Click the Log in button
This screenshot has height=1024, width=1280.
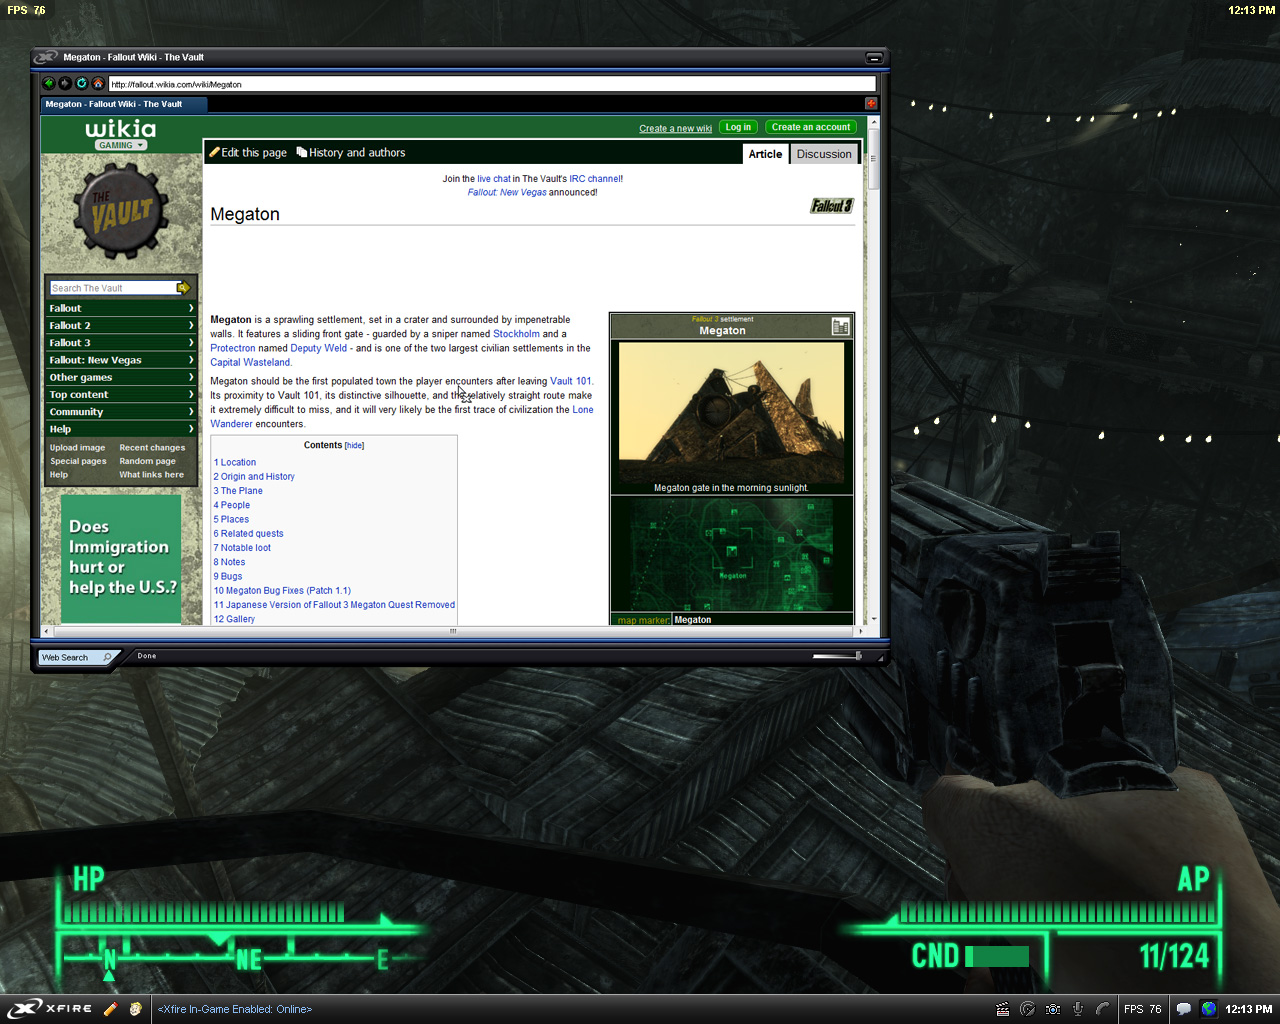click(738, 127)
